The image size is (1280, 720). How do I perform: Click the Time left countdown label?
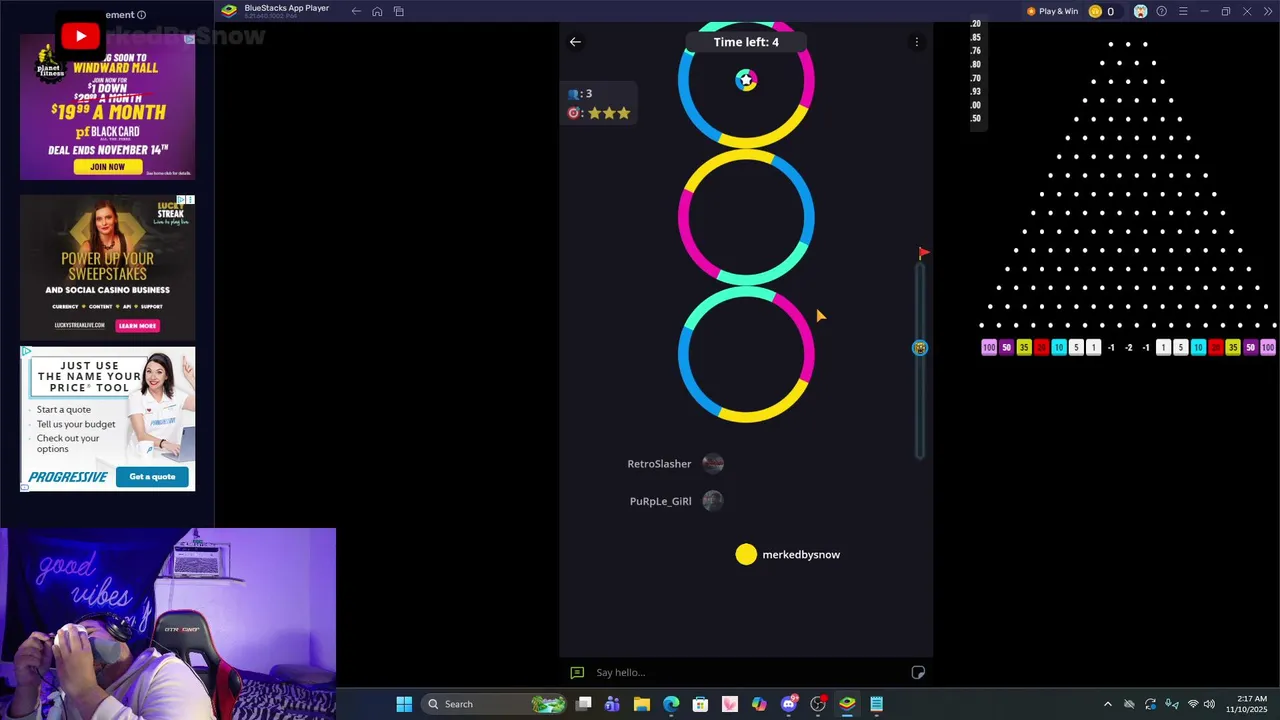pos(746,42)
